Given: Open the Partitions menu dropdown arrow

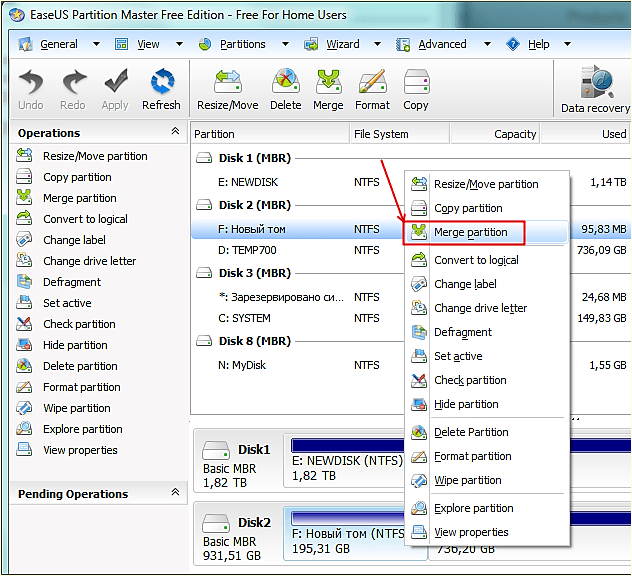Looking at the screenshot, I should click(285, 44).
